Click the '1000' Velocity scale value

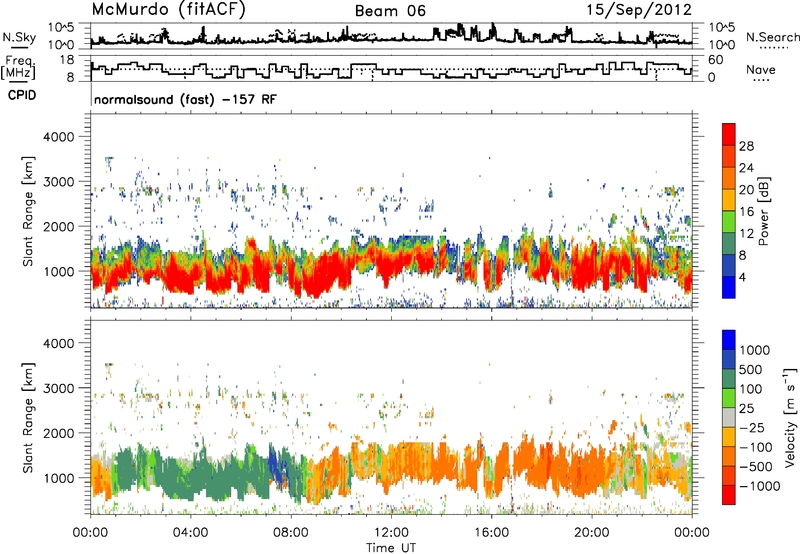[x=754, y=350]
